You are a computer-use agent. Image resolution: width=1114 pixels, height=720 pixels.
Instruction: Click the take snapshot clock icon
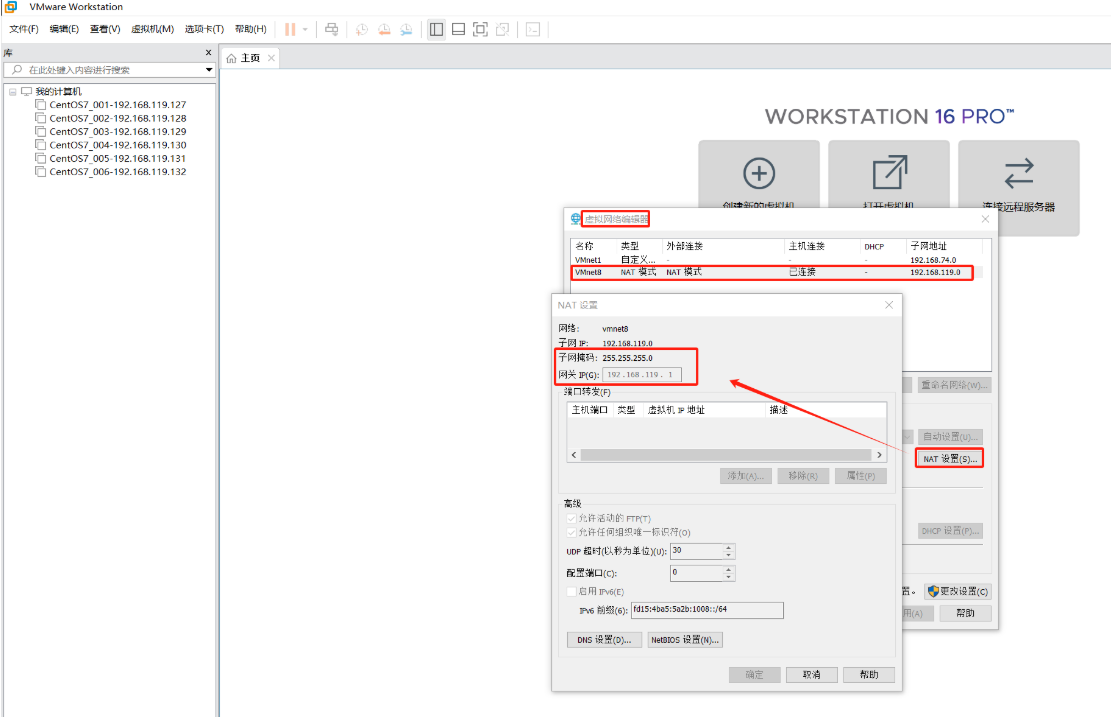point(362,29)
